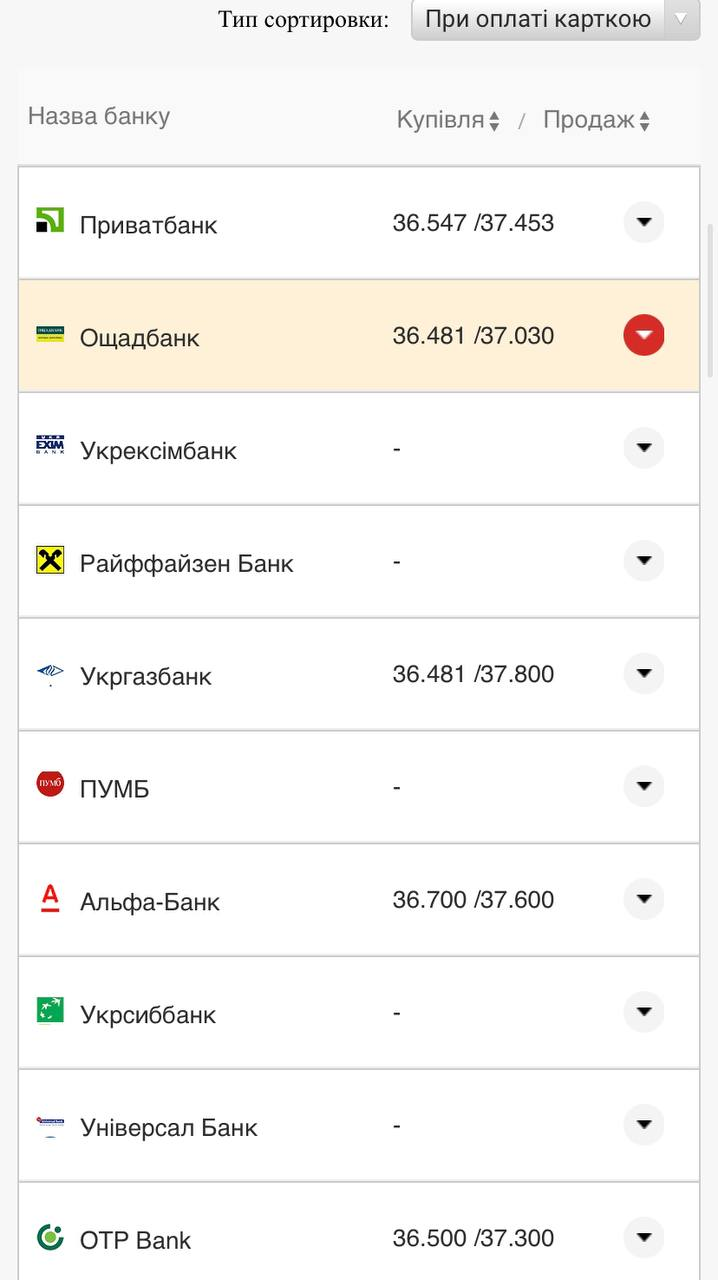
Task: Click the Райффайзен Банк name
Action: 187,564
